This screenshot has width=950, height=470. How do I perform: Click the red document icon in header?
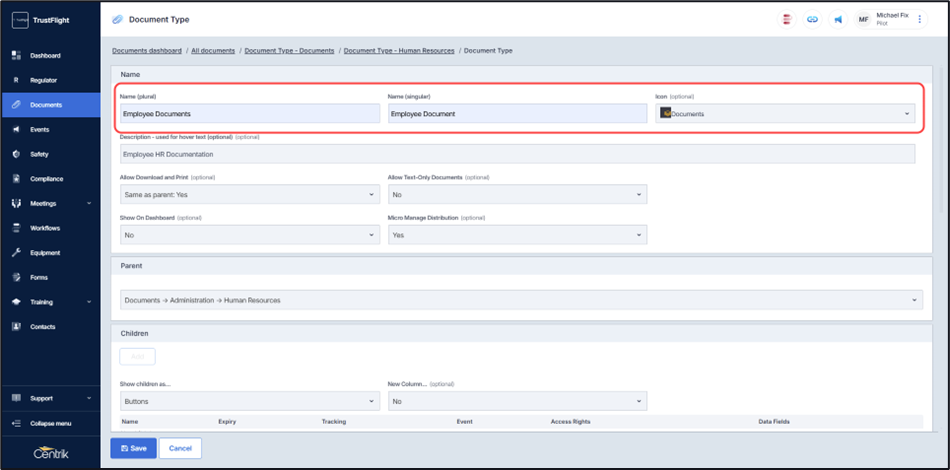coord(787,19)
